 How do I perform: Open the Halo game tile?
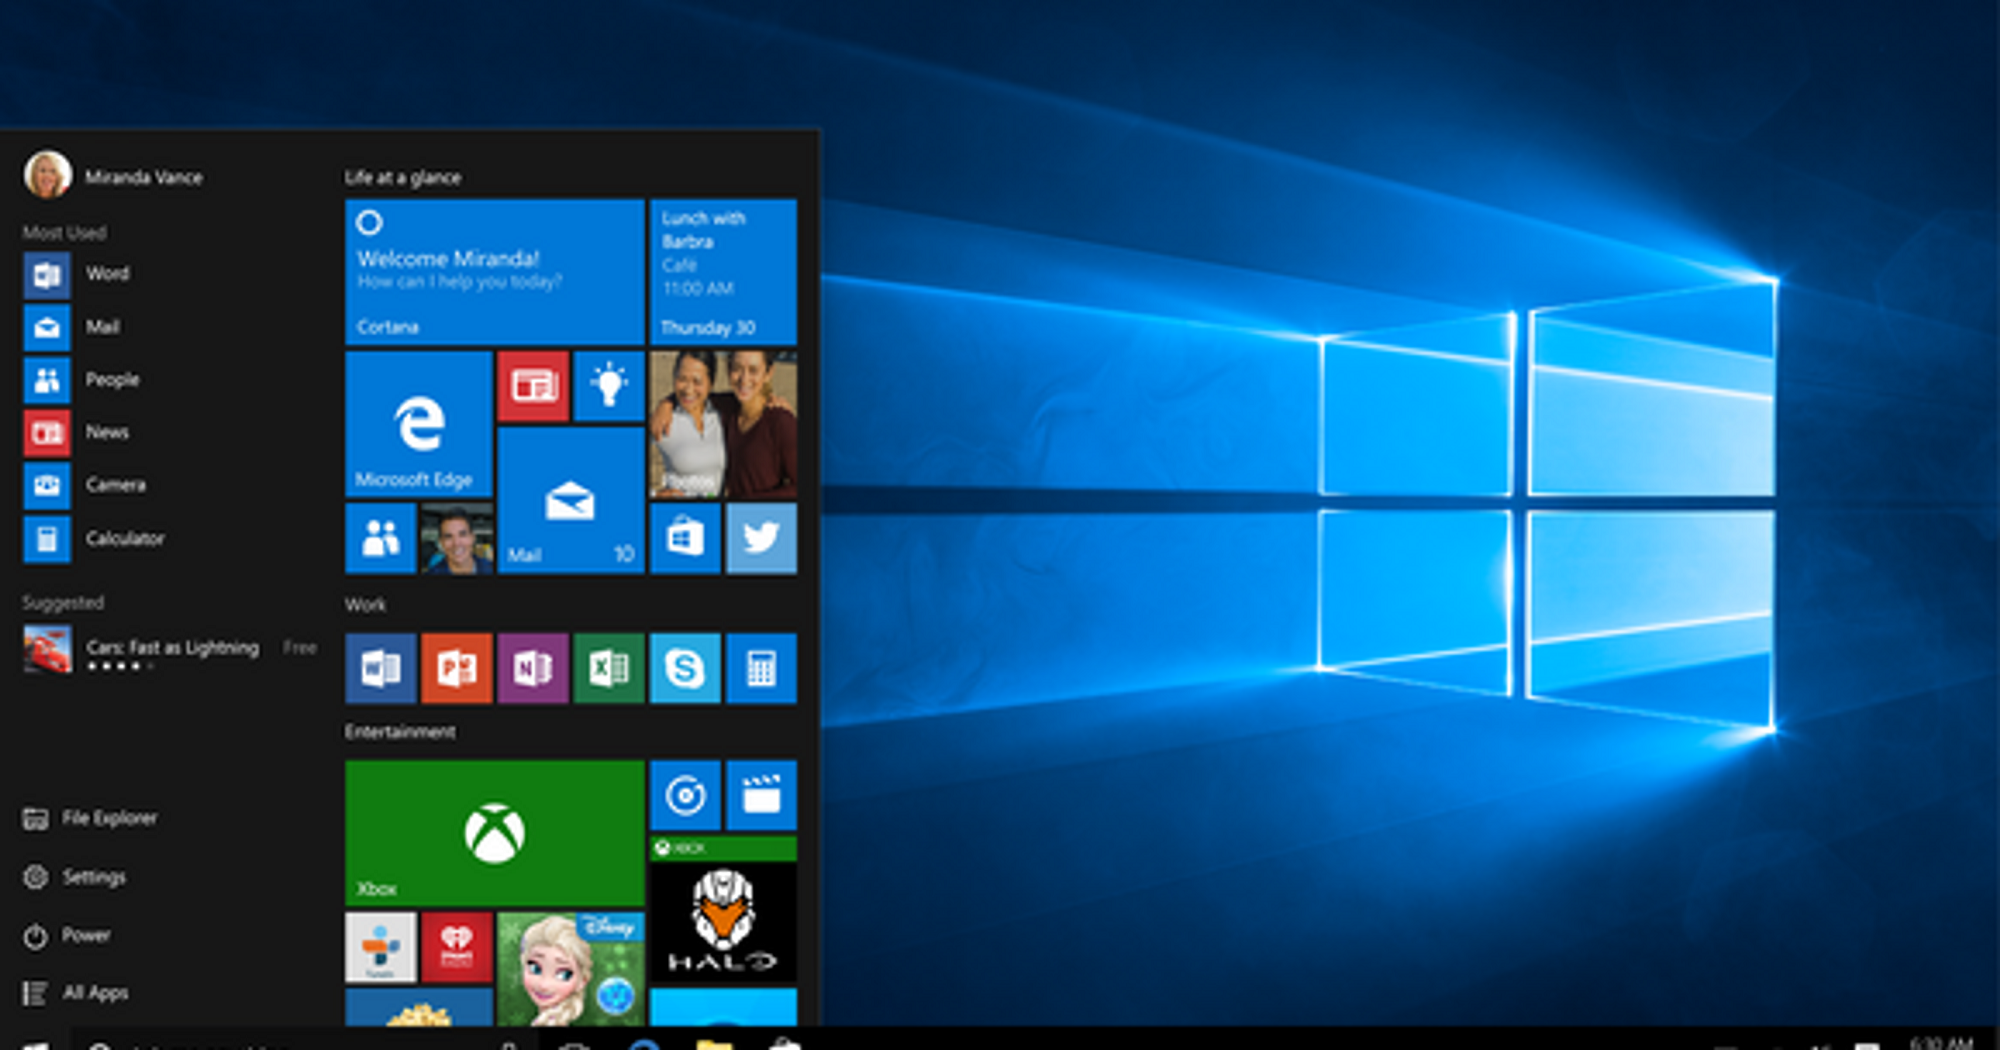click(723, 910)
